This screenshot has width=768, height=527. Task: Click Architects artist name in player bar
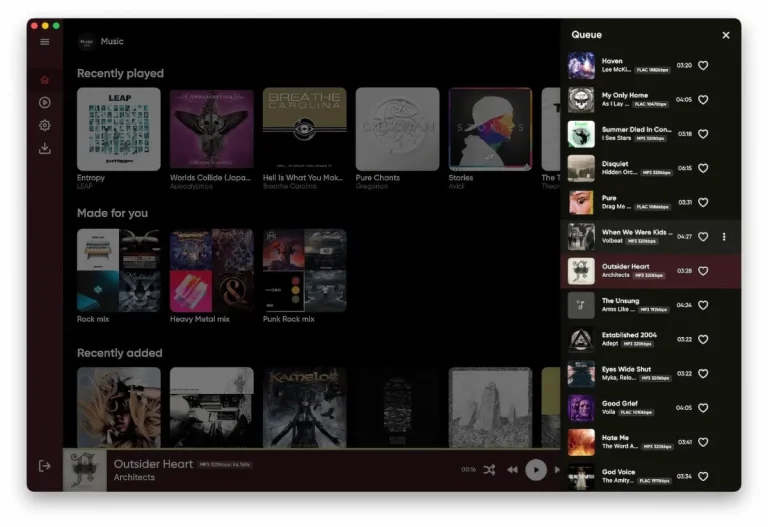(134, 477)
